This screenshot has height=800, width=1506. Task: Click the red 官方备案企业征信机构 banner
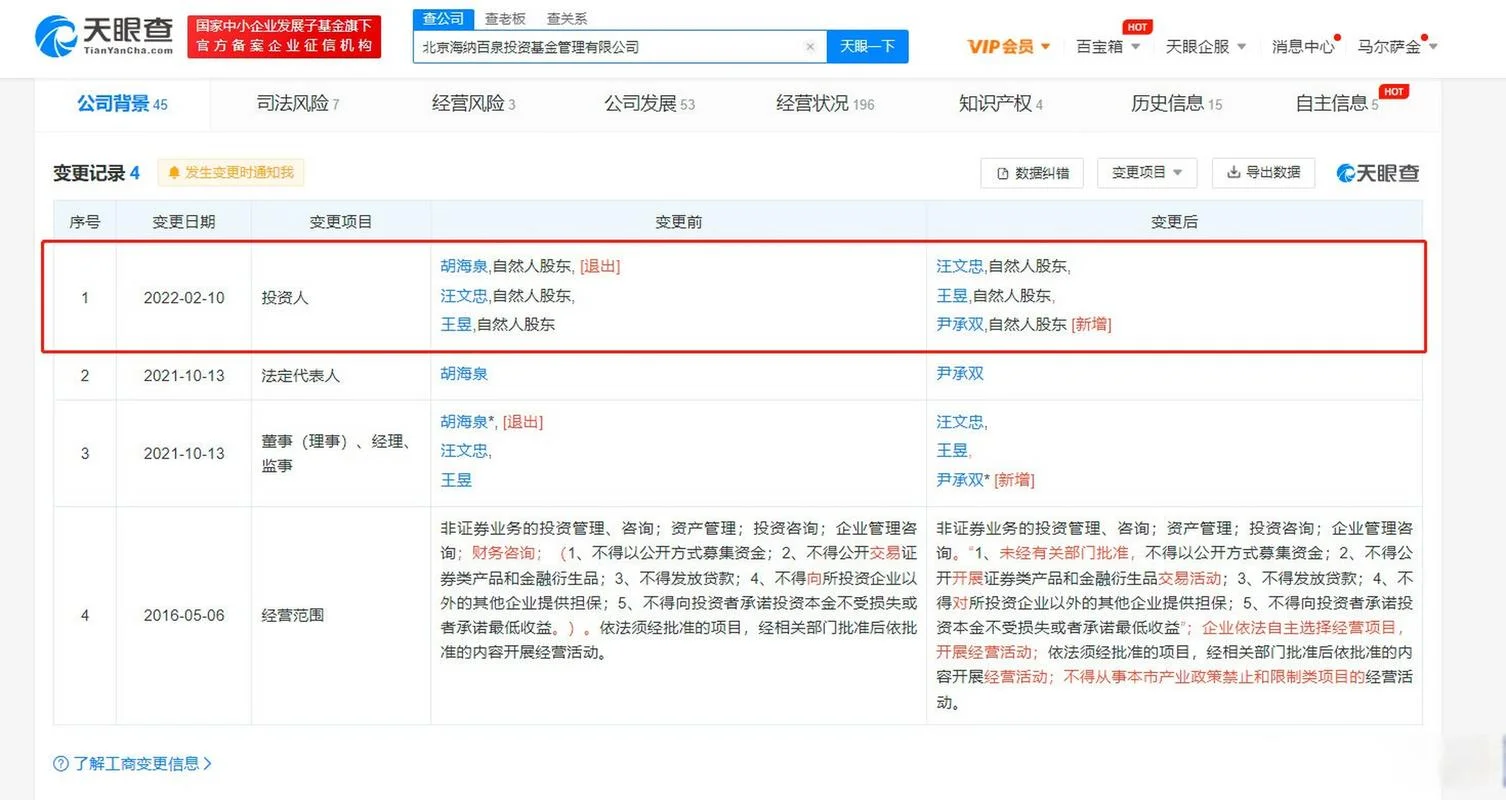pyautogui.click(x=284, y=36)
